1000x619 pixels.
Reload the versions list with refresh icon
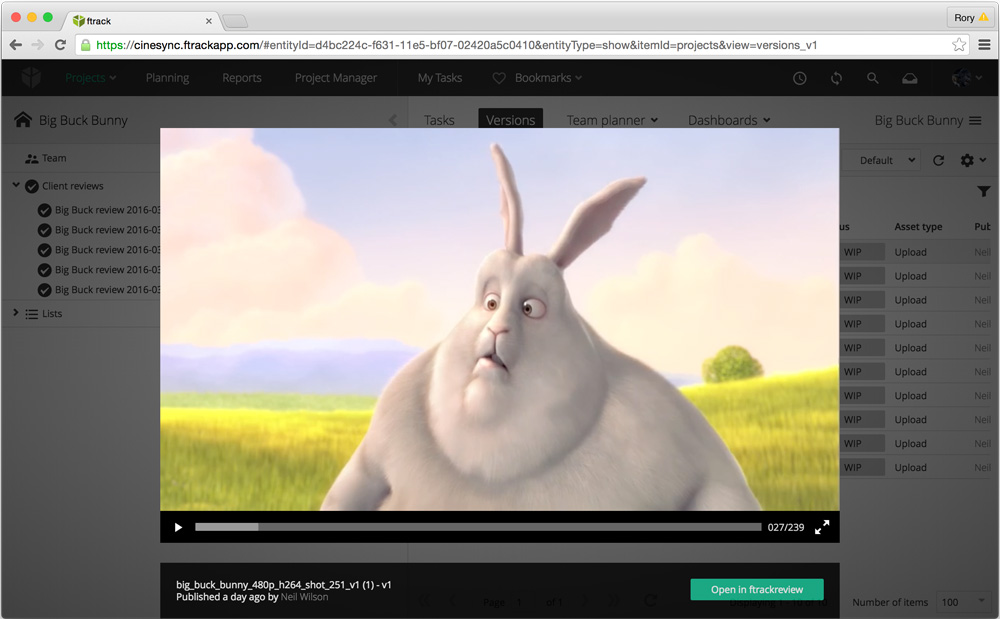point(938,160)
